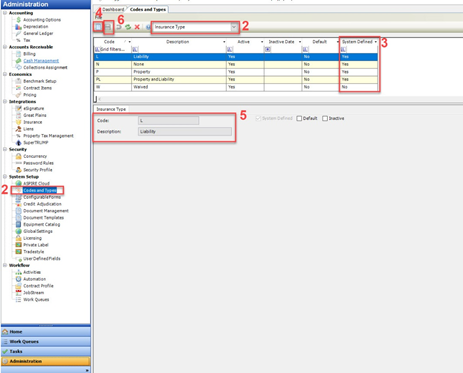
Task: Click the Insurance shield icon
Action: tap(19, 122)
